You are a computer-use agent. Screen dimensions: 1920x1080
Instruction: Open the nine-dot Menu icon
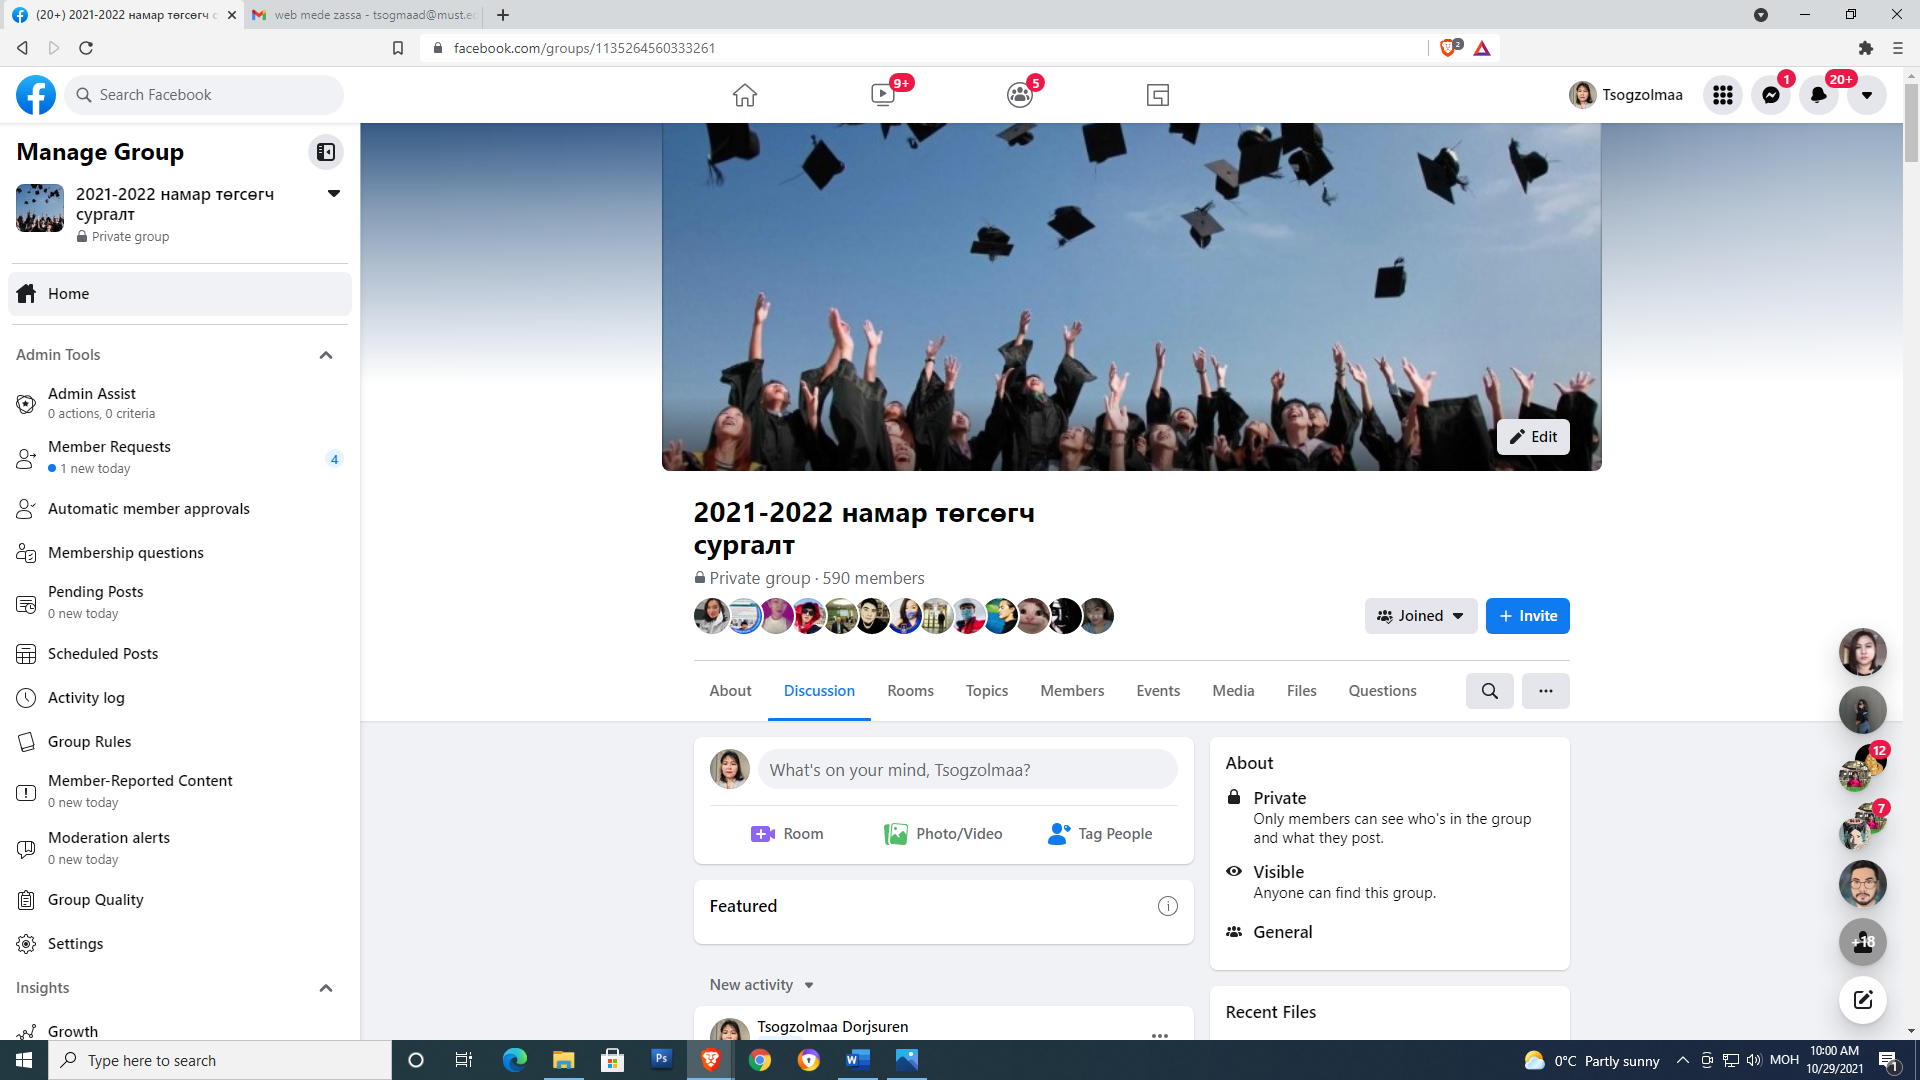click(1723, 95)
